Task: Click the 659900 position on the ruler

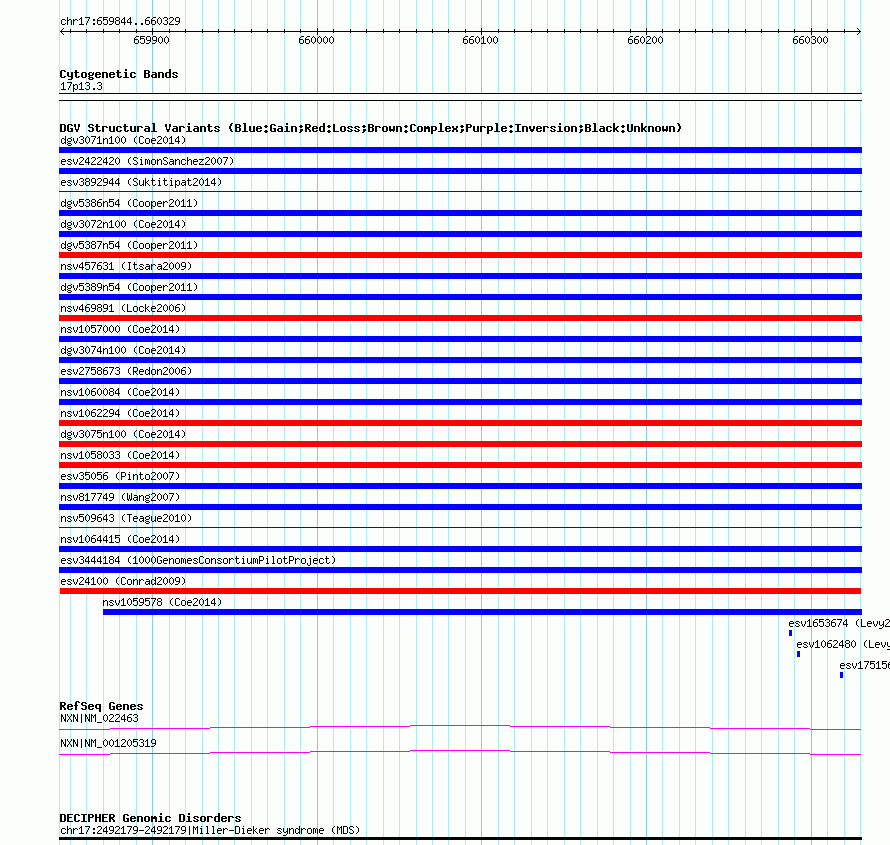Action: click(152, 40)
